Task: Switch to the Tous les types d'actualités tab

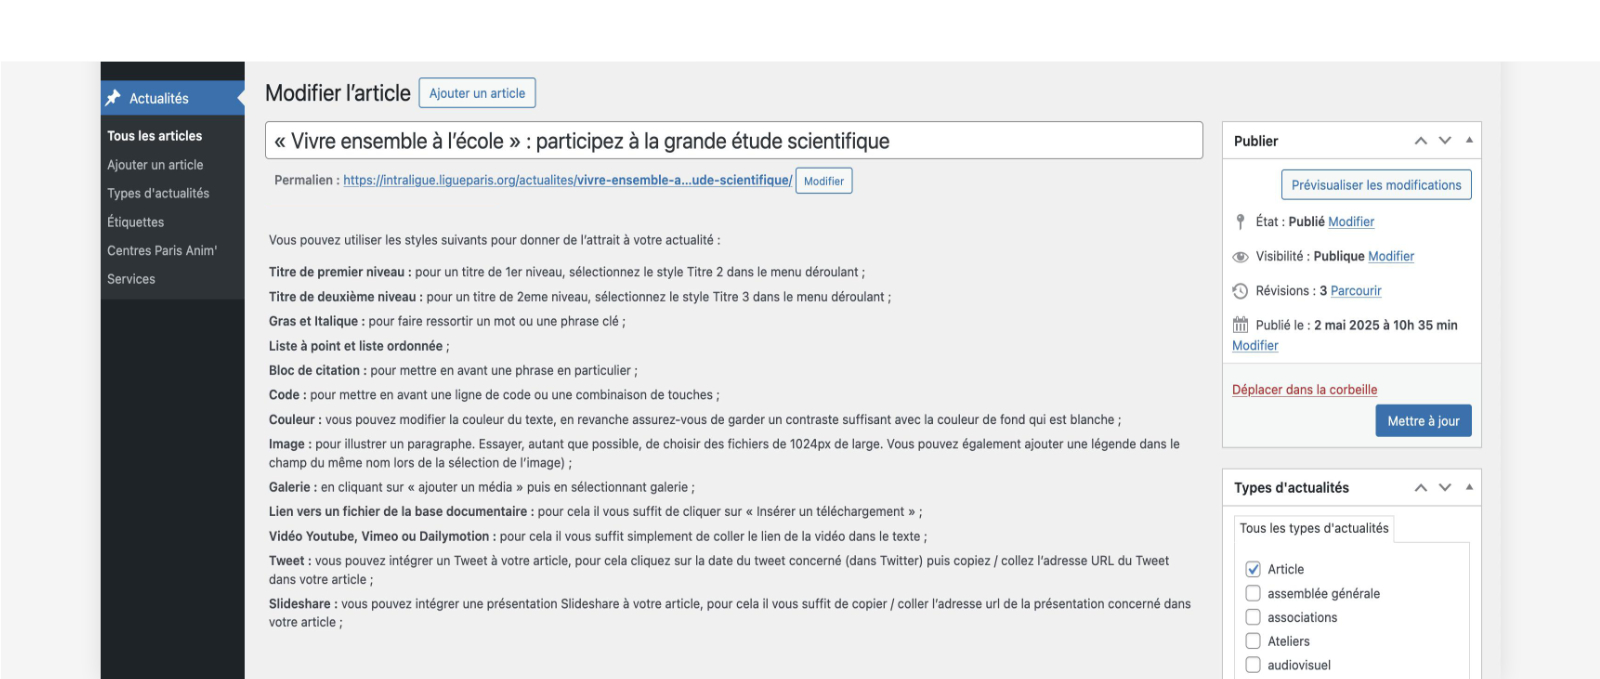Action: (x=1314, y=528)
